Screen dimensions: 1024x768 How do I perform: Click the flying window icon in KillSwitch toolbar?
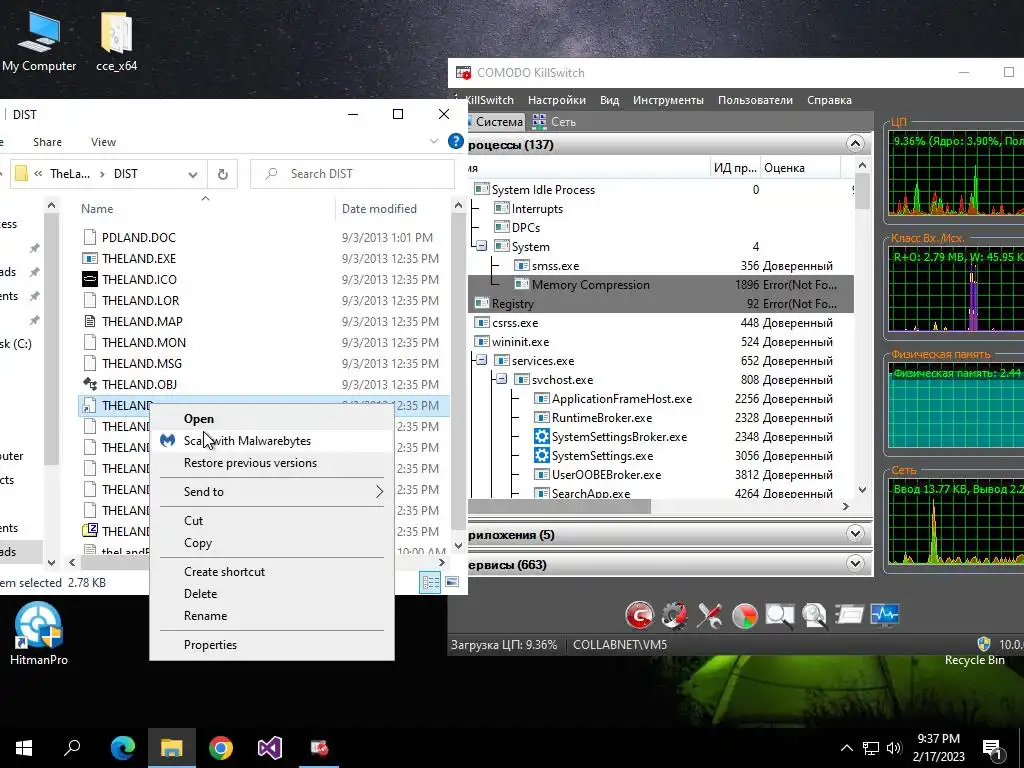coord(850,614)
